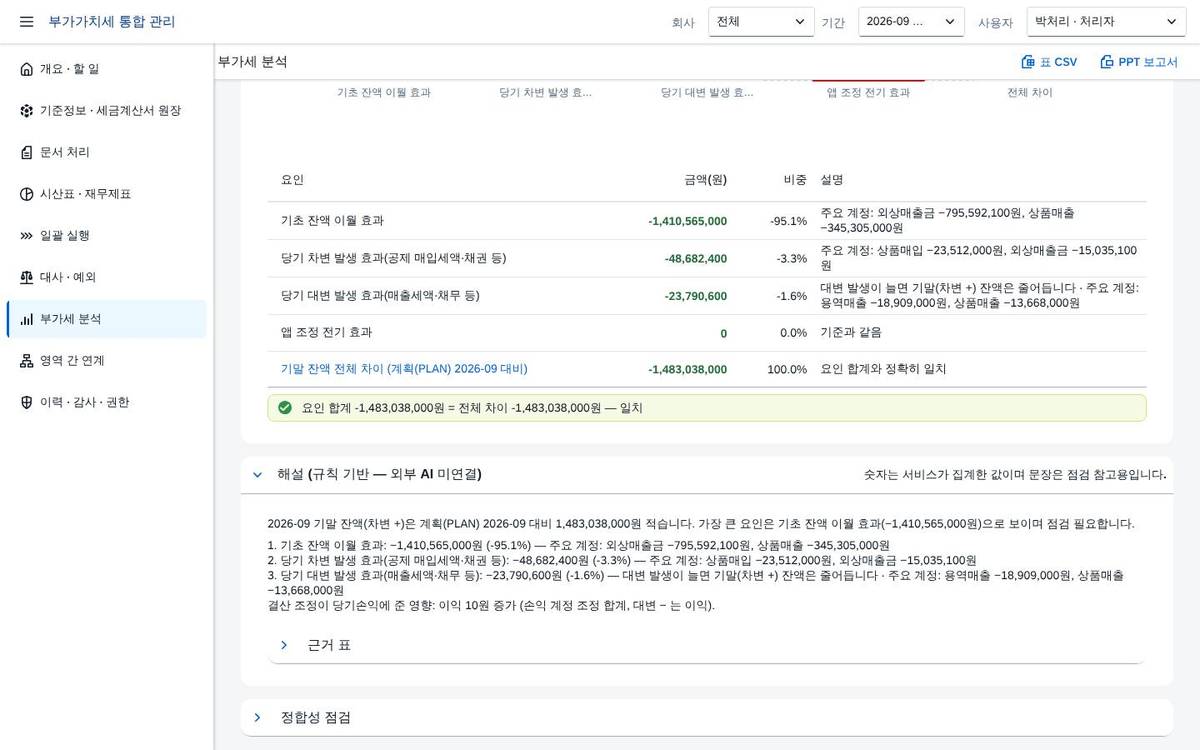Image resolution: width=1200 pixels, height=750 pixels.
Task: Click the 개요 · 할 일 home icon
Action: tap(27, 69)
